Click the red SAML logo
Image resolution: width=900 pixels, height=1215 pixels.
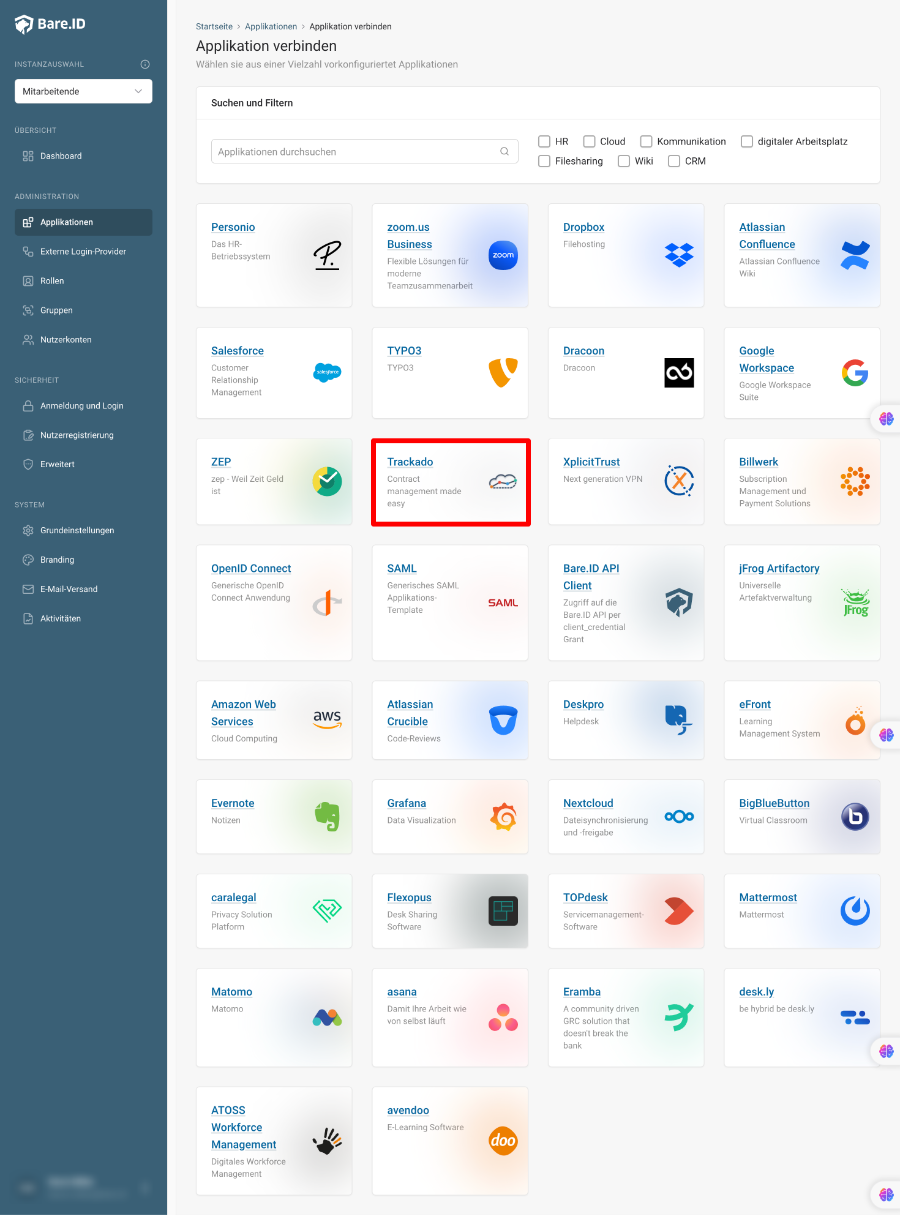pyautogui.click(x=503, y=603)
